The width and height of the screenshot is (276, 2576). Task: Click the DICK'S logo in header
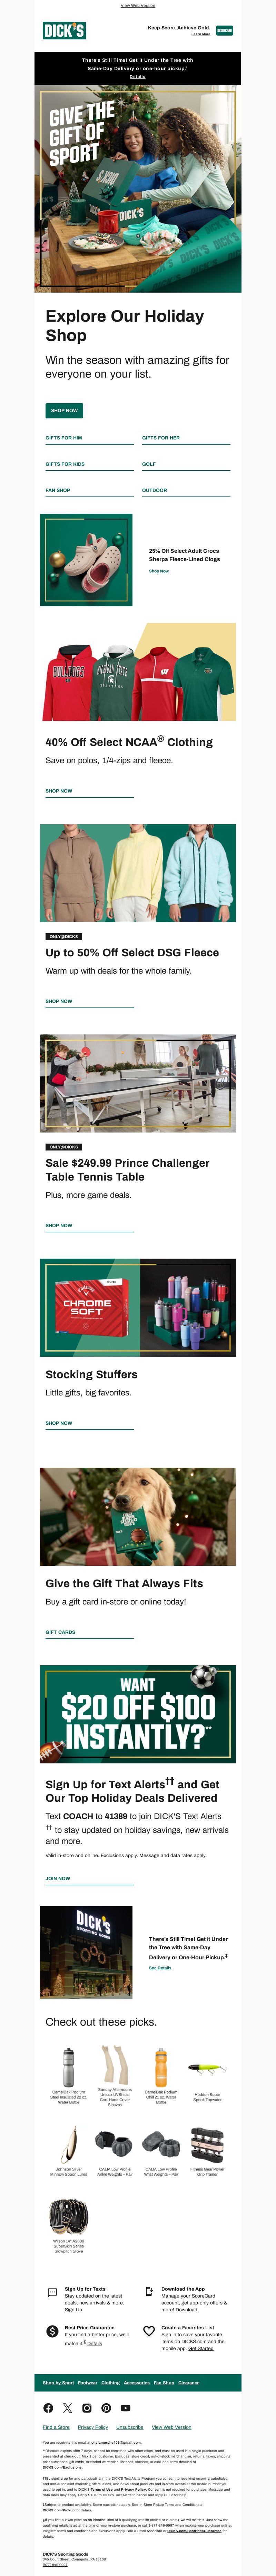pyautogui.click(x=64, y=31)
